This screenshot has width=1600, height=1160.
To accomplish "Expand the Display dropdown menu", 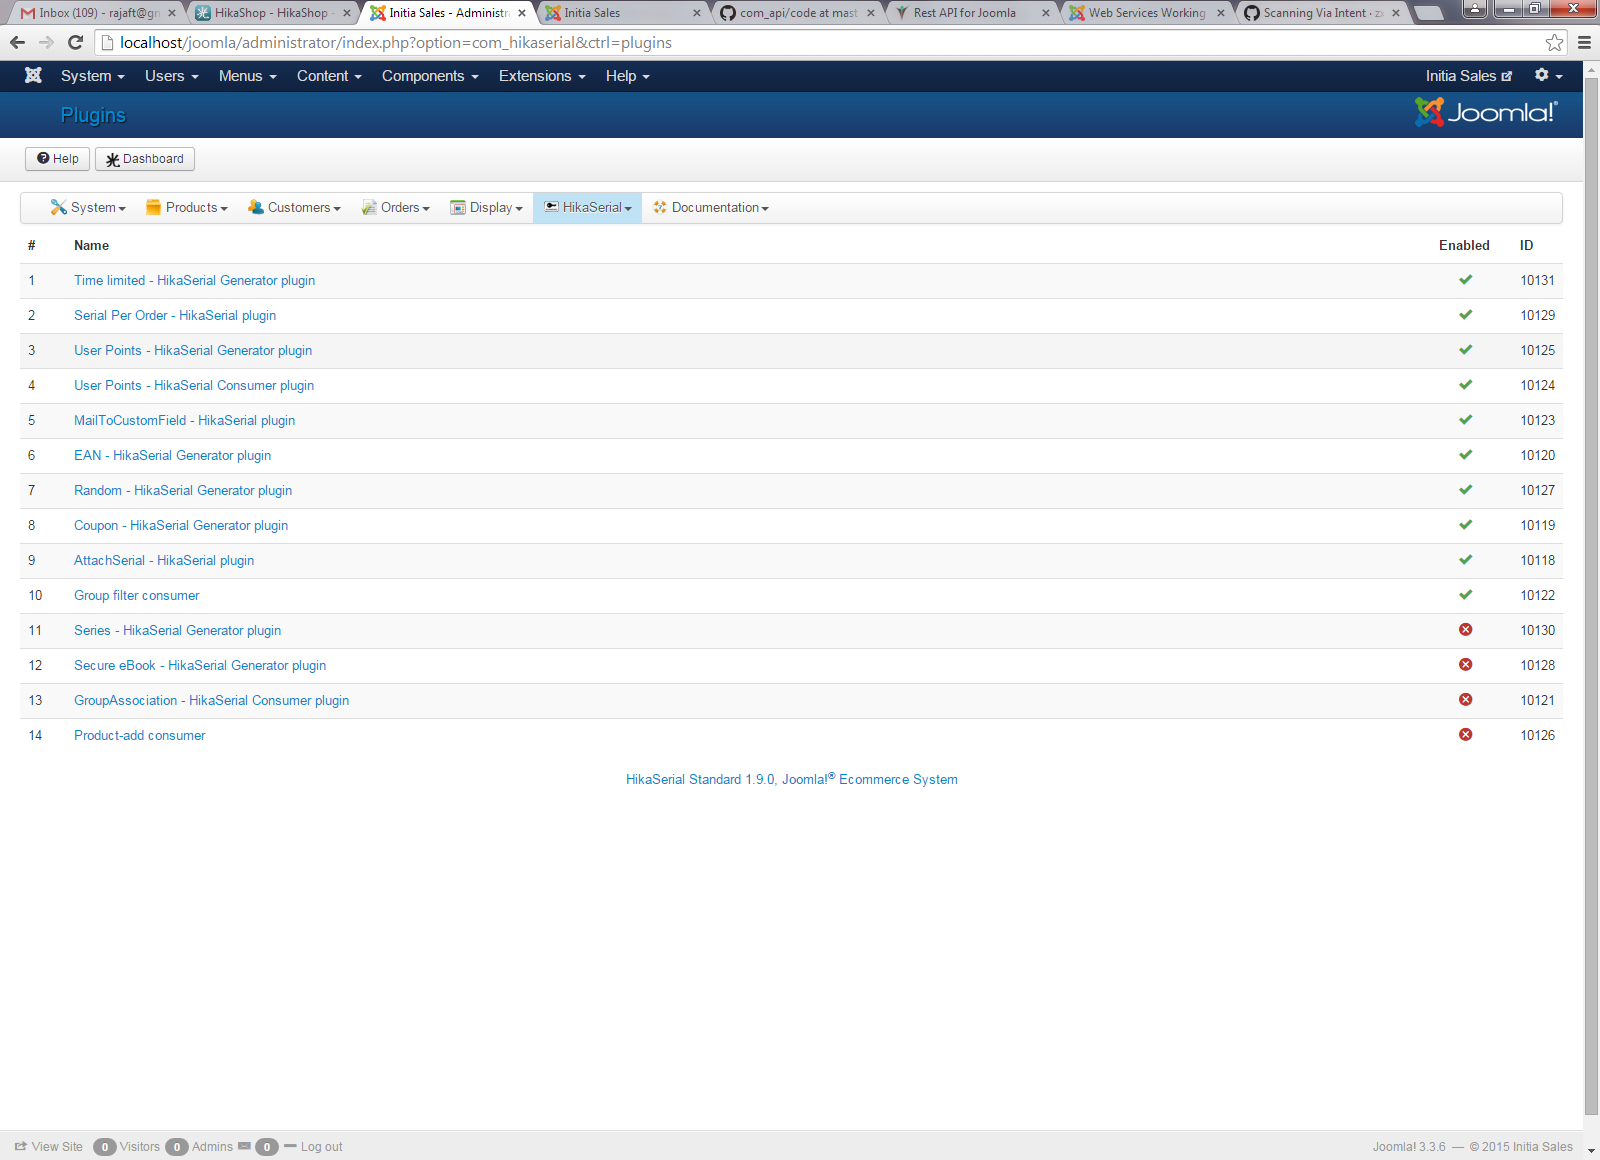I will tap(486, 208).
